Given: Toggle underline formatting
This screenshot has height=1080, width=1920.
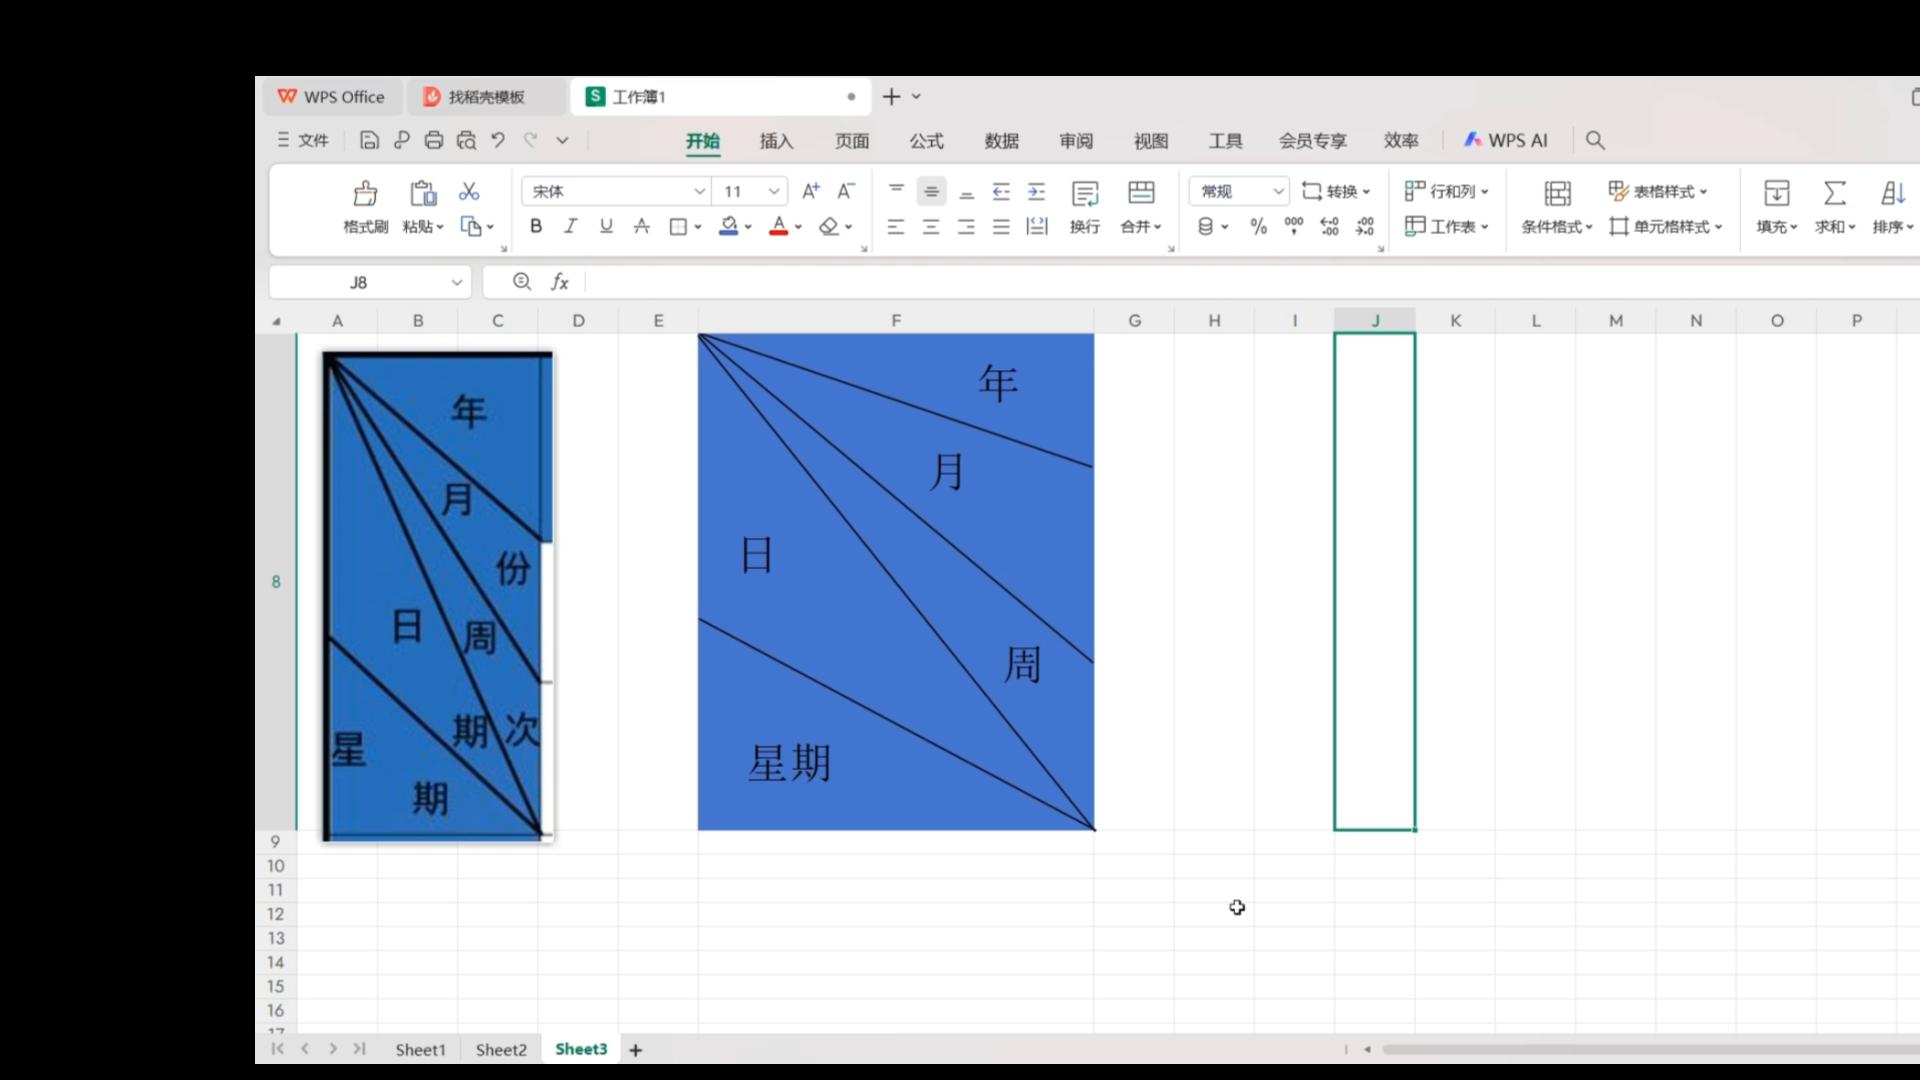Looking at the screenshot, I should pos(606,227).
